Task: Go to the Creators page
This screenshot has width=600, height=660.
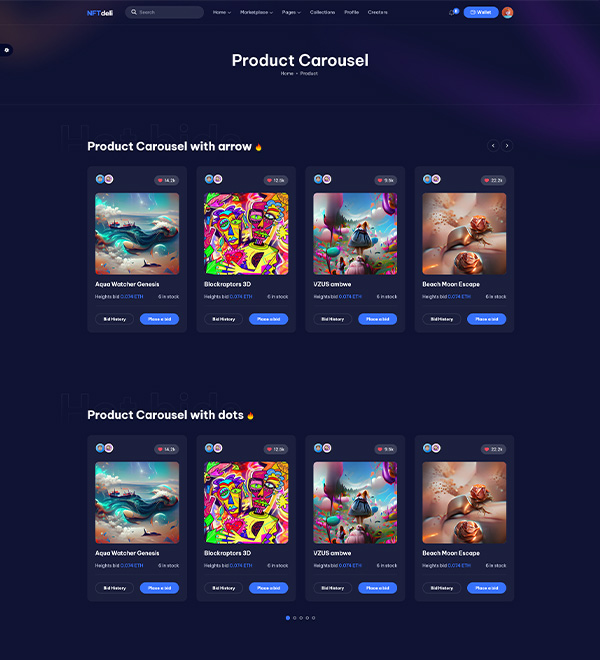Action: [x=377, y=12]
